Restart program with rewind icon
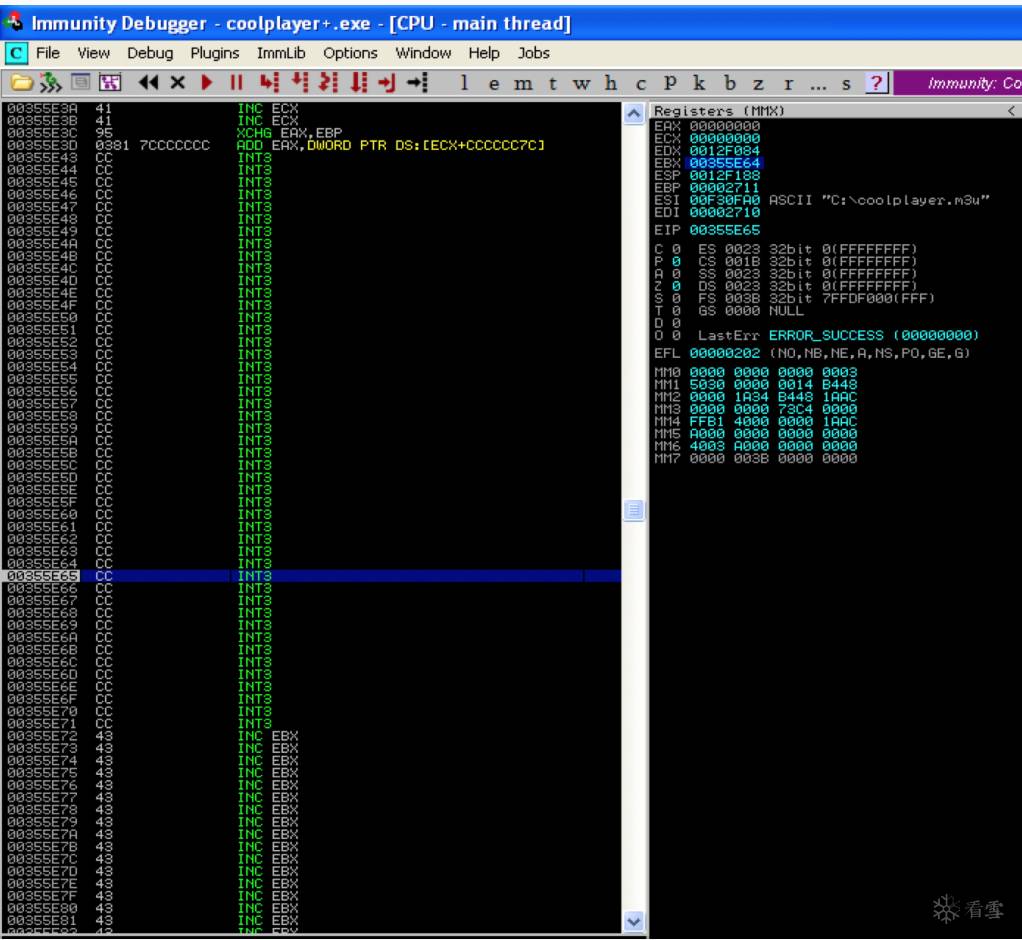Viewport: 1022px width, 940px height. (149, 82)
